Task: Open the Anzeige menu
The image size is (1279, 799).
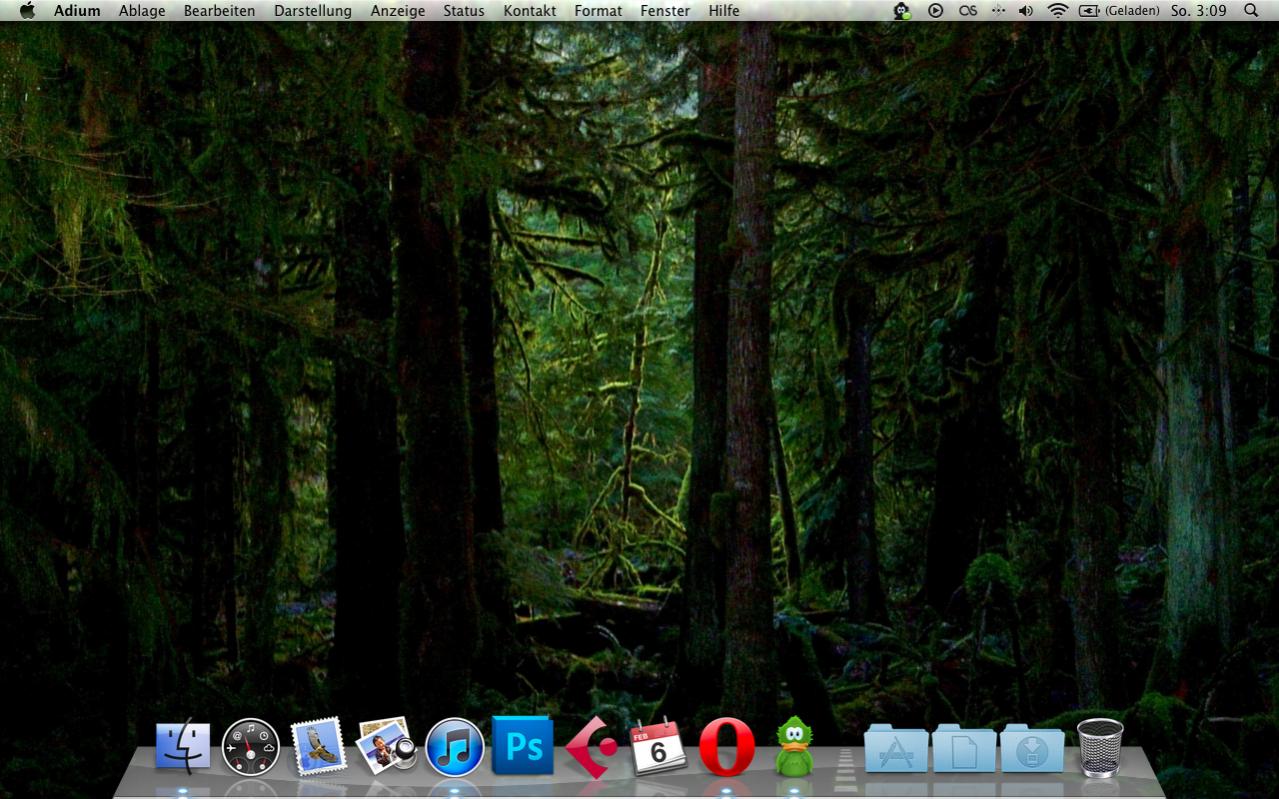Action: pos(397,11)
